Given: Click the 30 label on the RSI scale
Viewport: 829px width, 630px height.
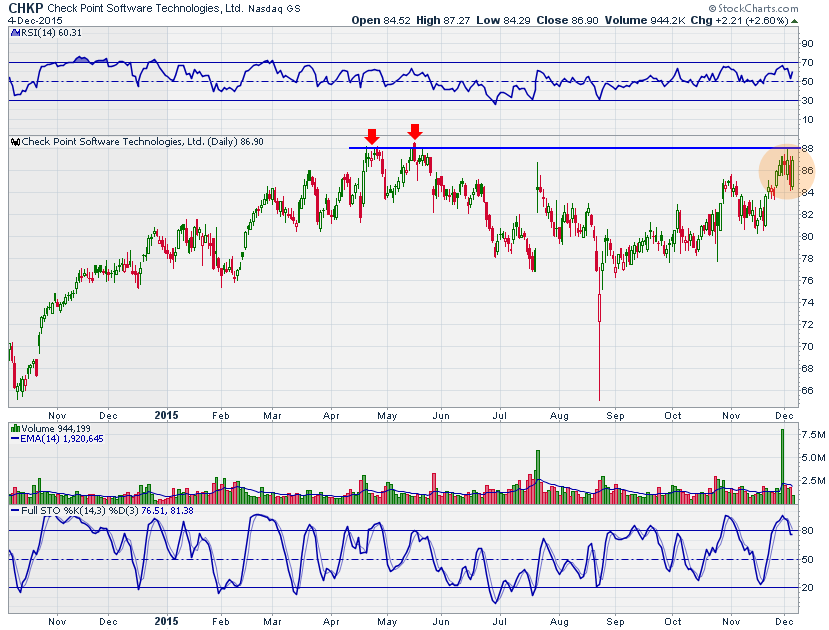Looking at the screenshot, I should tap(807, 100).
